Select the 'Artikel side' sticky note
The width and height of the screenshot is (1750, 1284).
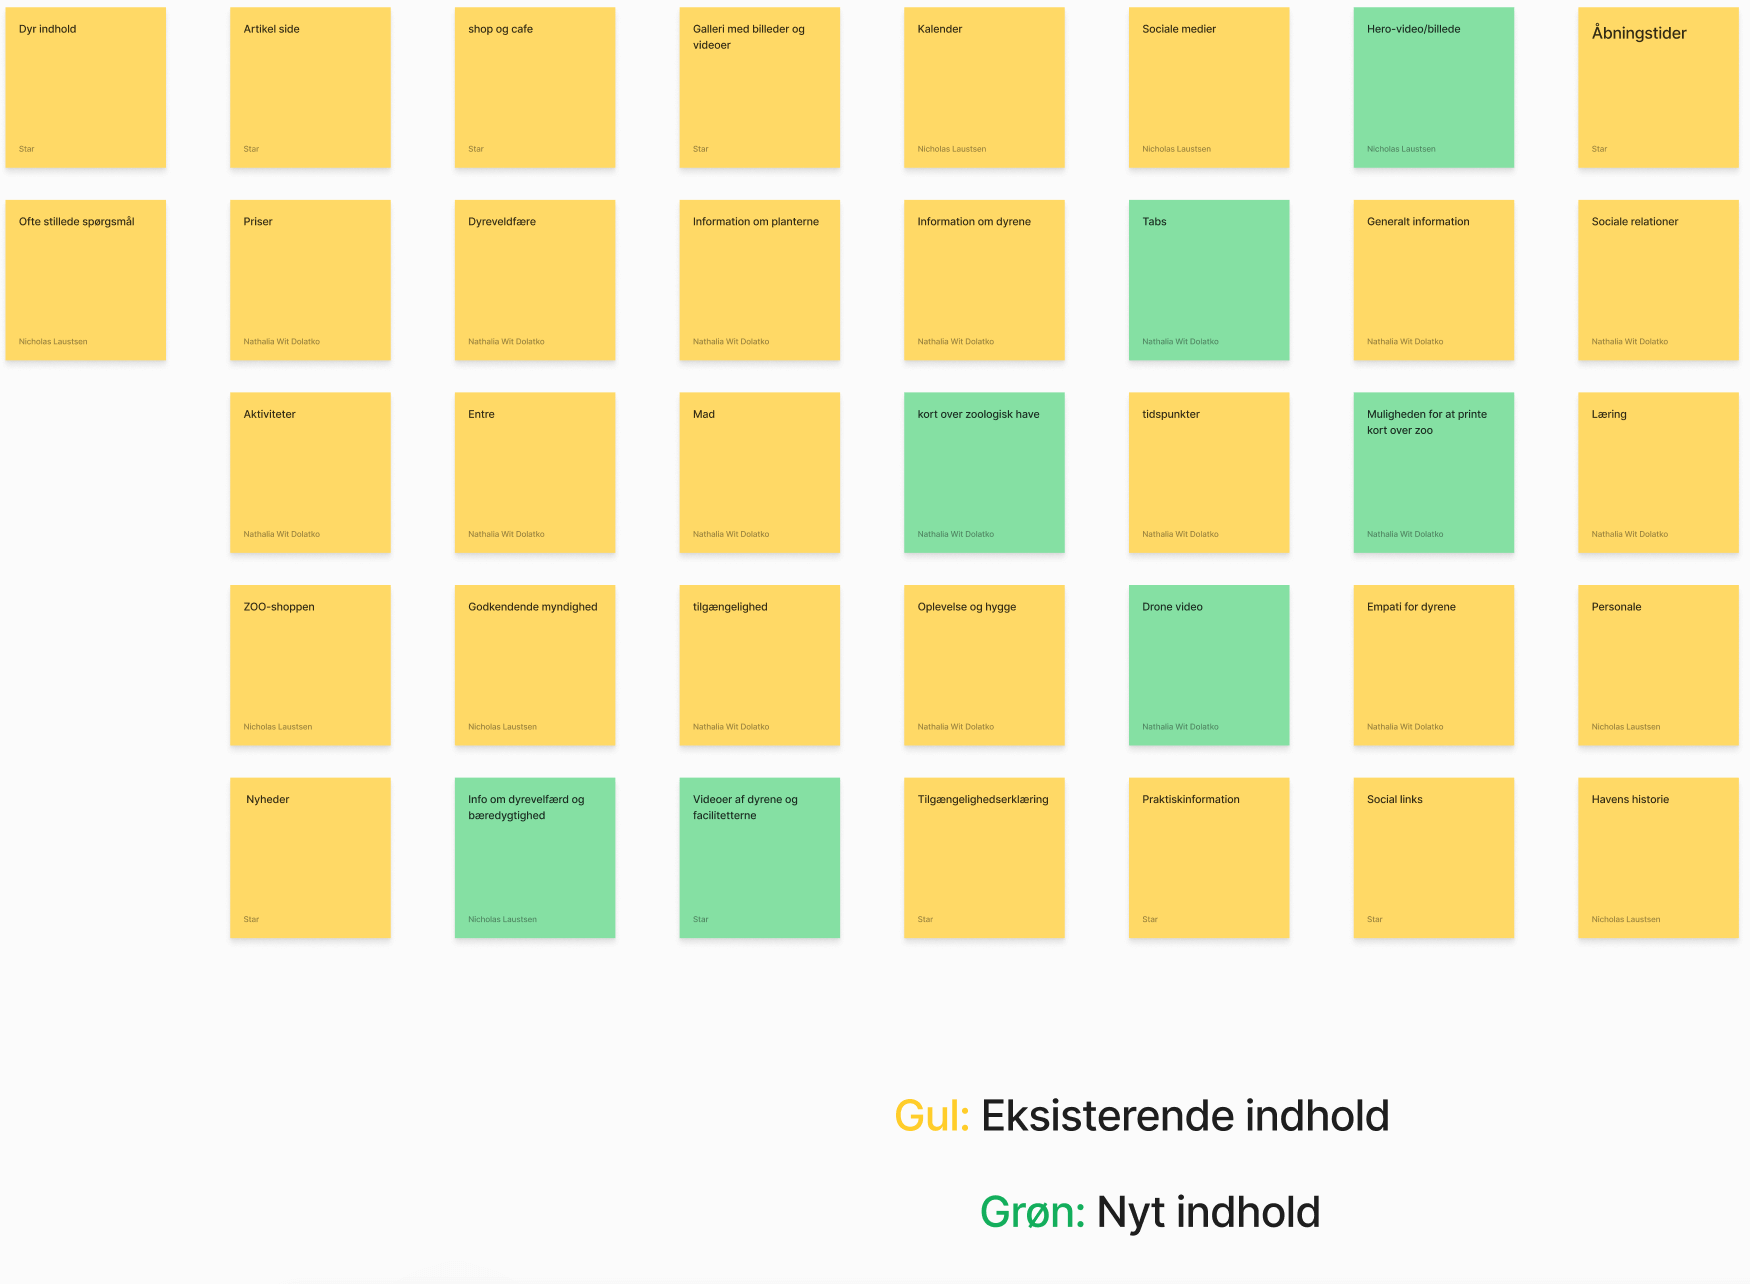pyautogui.click(x=310, y=88)
